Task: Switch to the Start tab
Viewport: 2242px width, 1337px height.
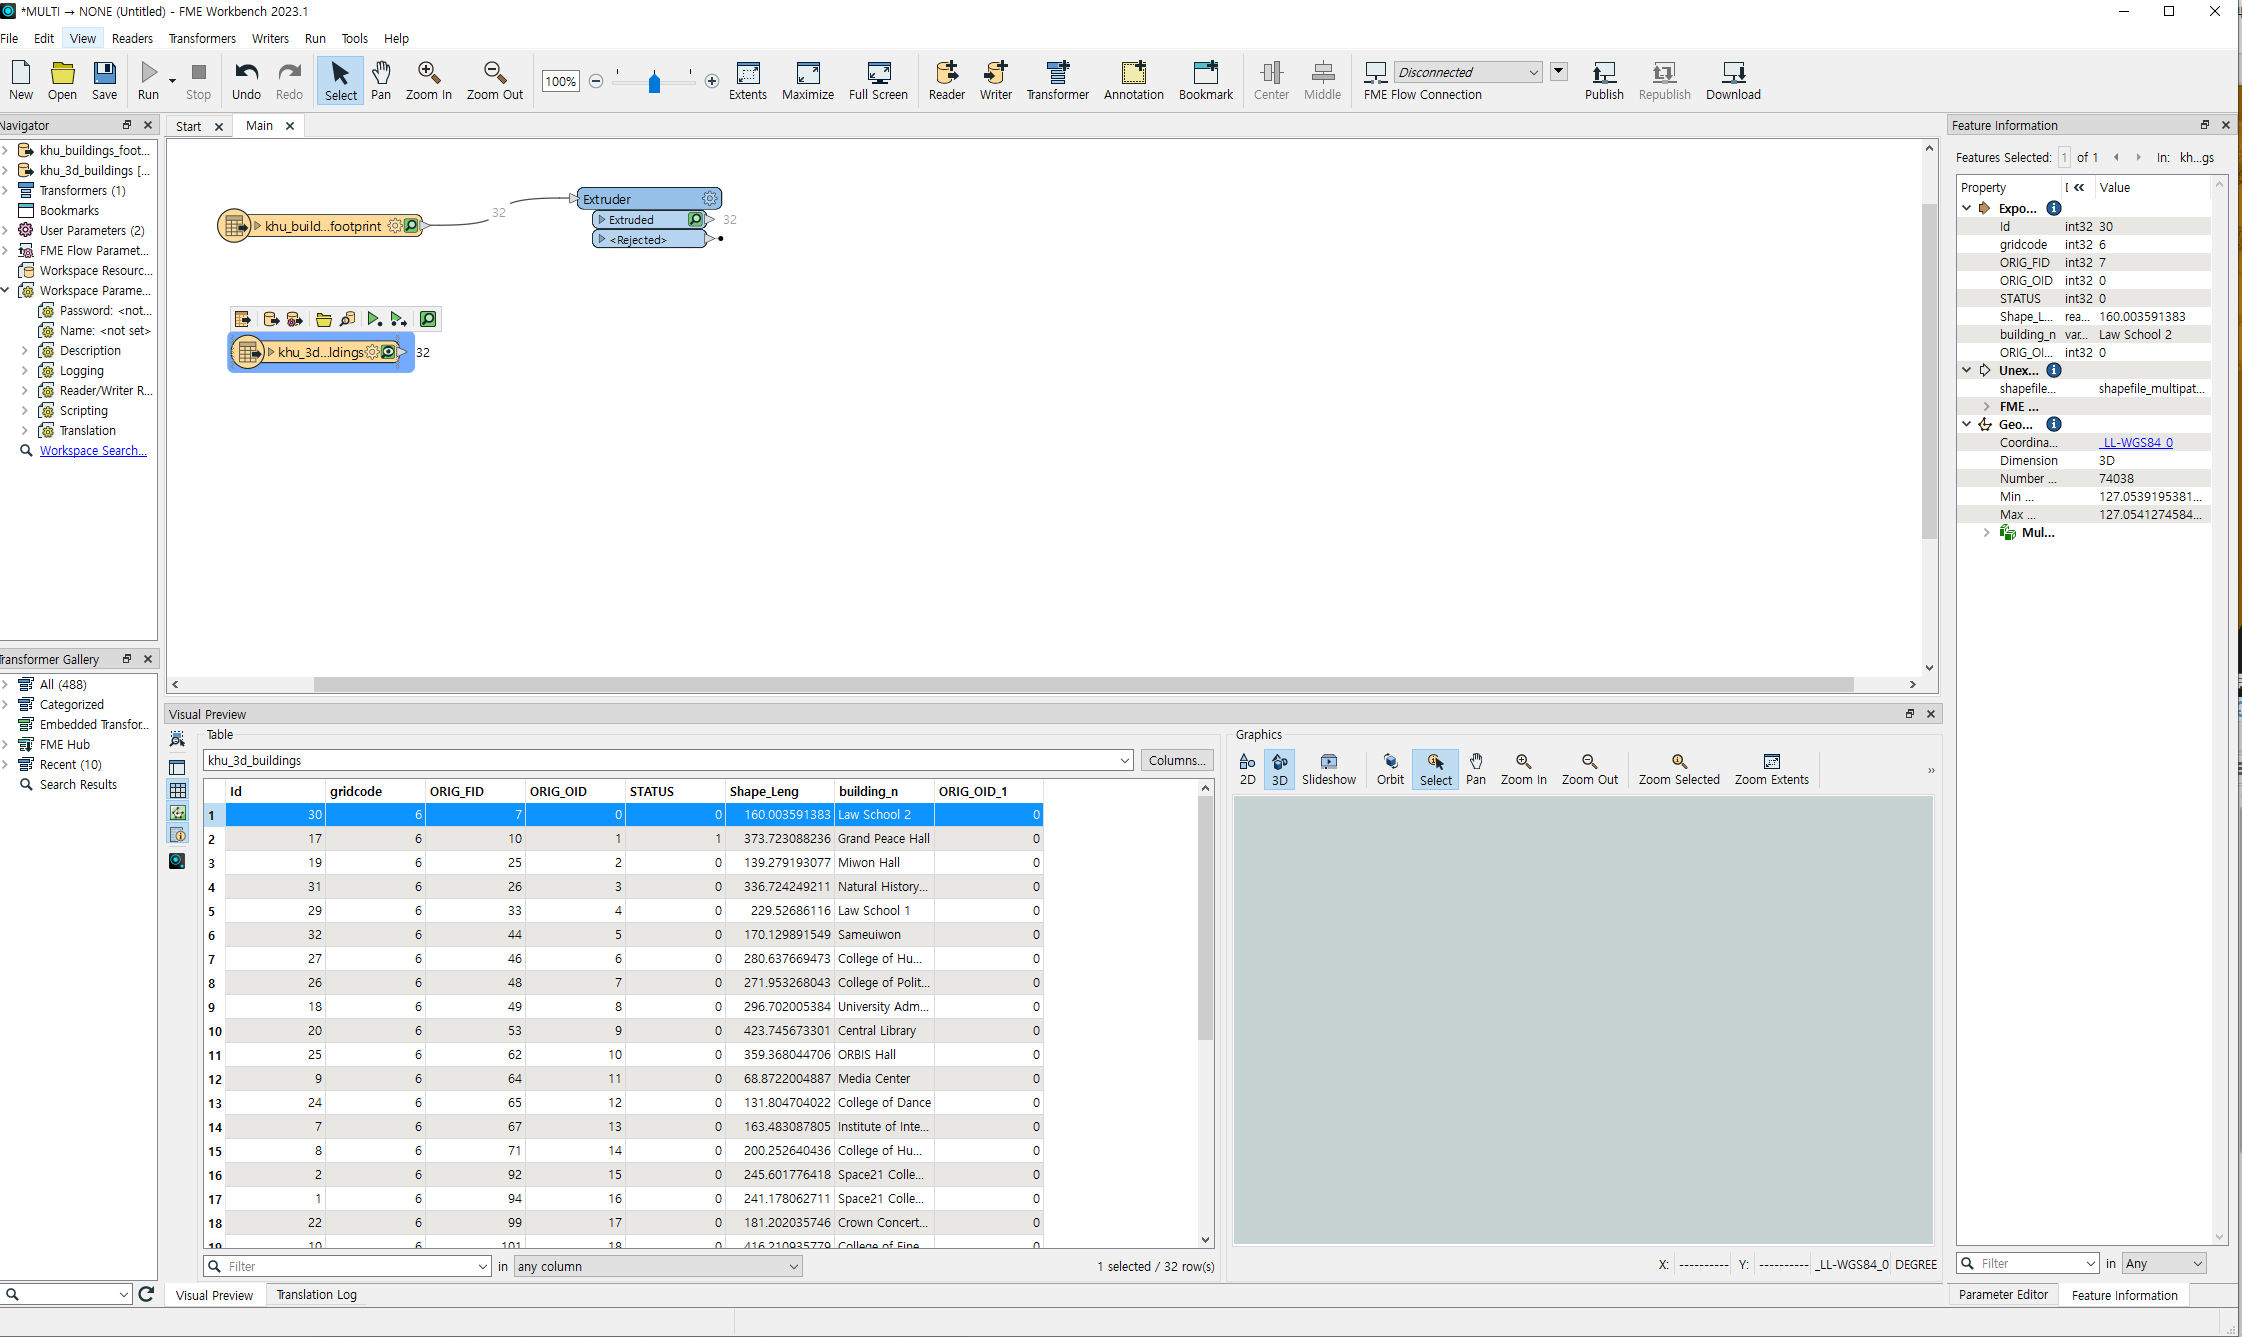Action: [x=188, y=126]
